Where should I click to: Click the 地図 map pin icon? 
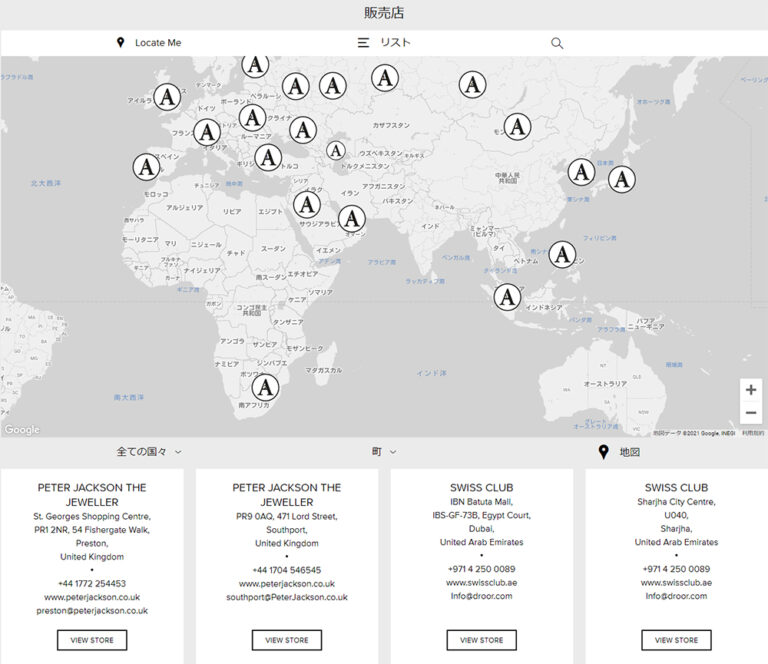[604, 451]
